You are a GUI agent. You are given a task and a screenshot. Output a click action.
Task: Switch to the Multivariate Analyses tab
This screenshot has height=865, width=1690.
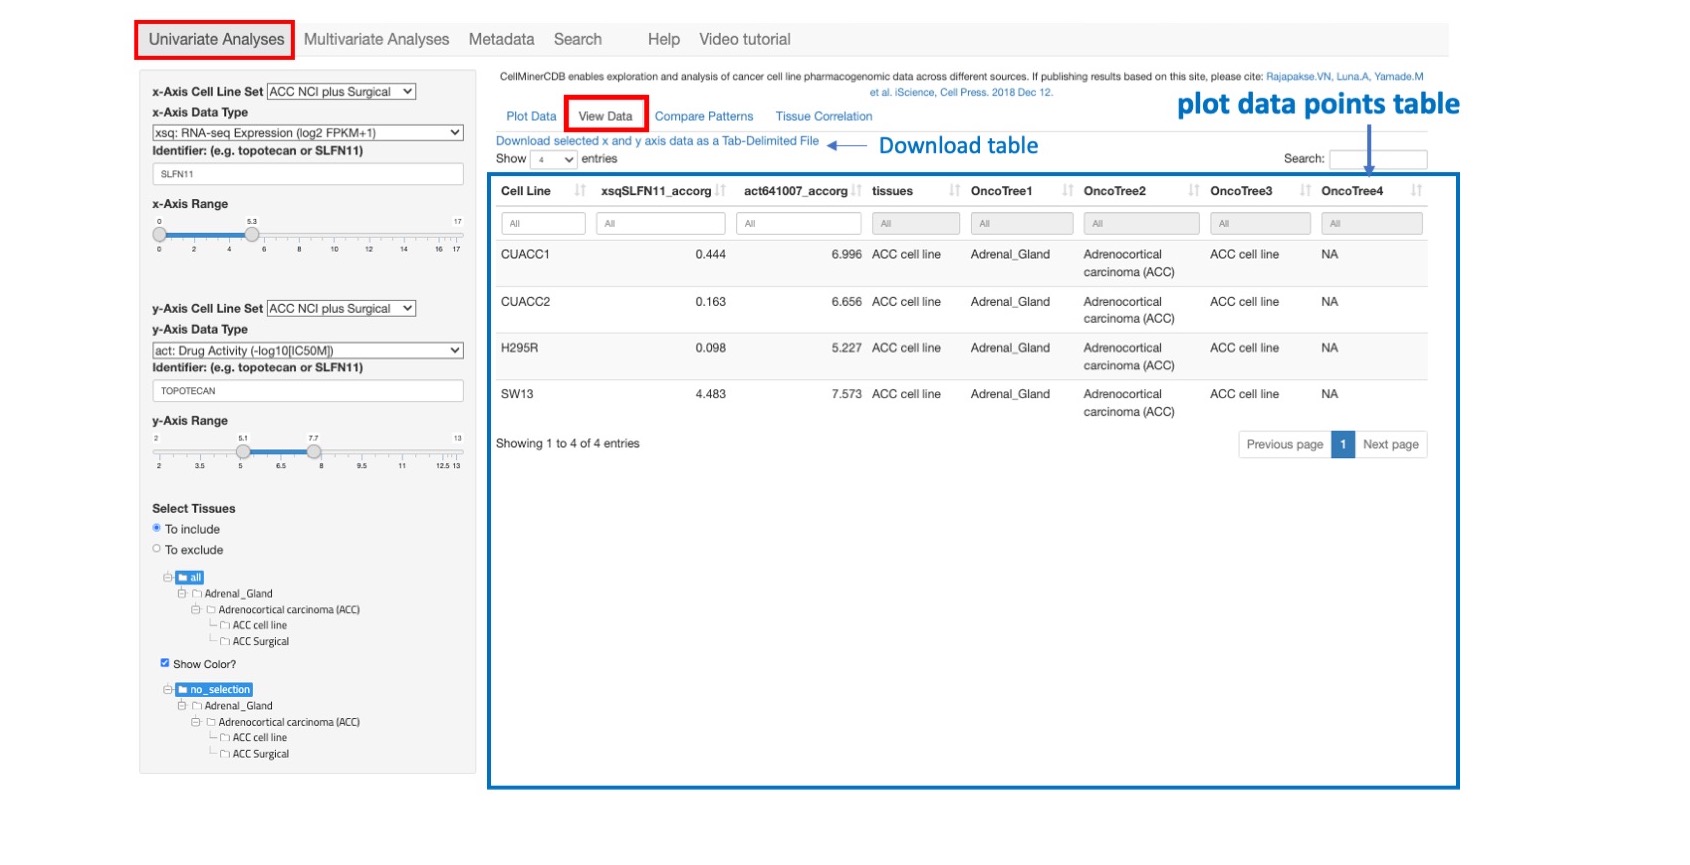click(x=376, y=40)
